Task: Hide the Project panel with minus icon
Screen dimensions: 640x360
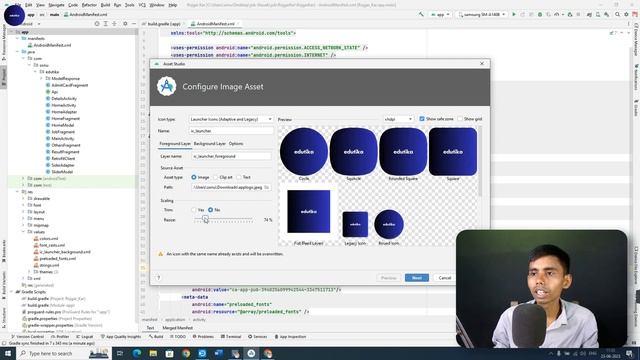Action: click(x=133, y=24)
